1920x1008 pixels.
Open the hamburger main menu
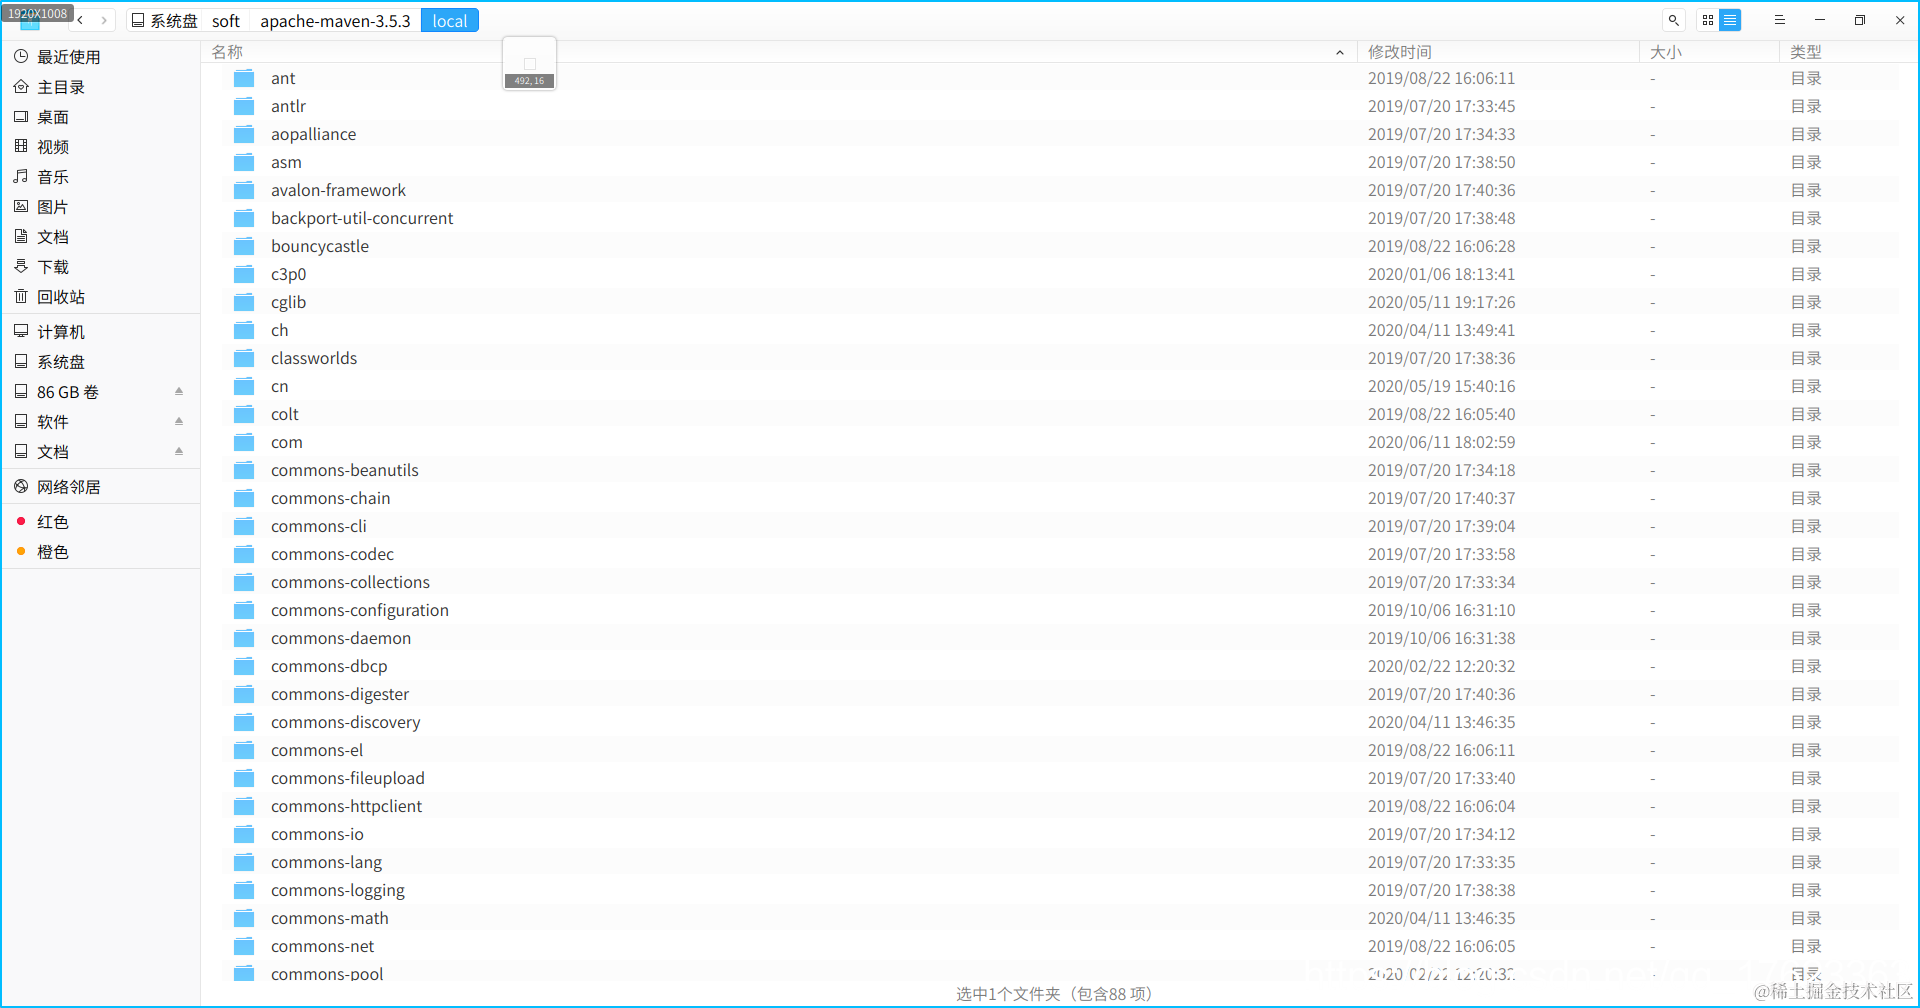pyautogui.click(x=1779, y=20)
